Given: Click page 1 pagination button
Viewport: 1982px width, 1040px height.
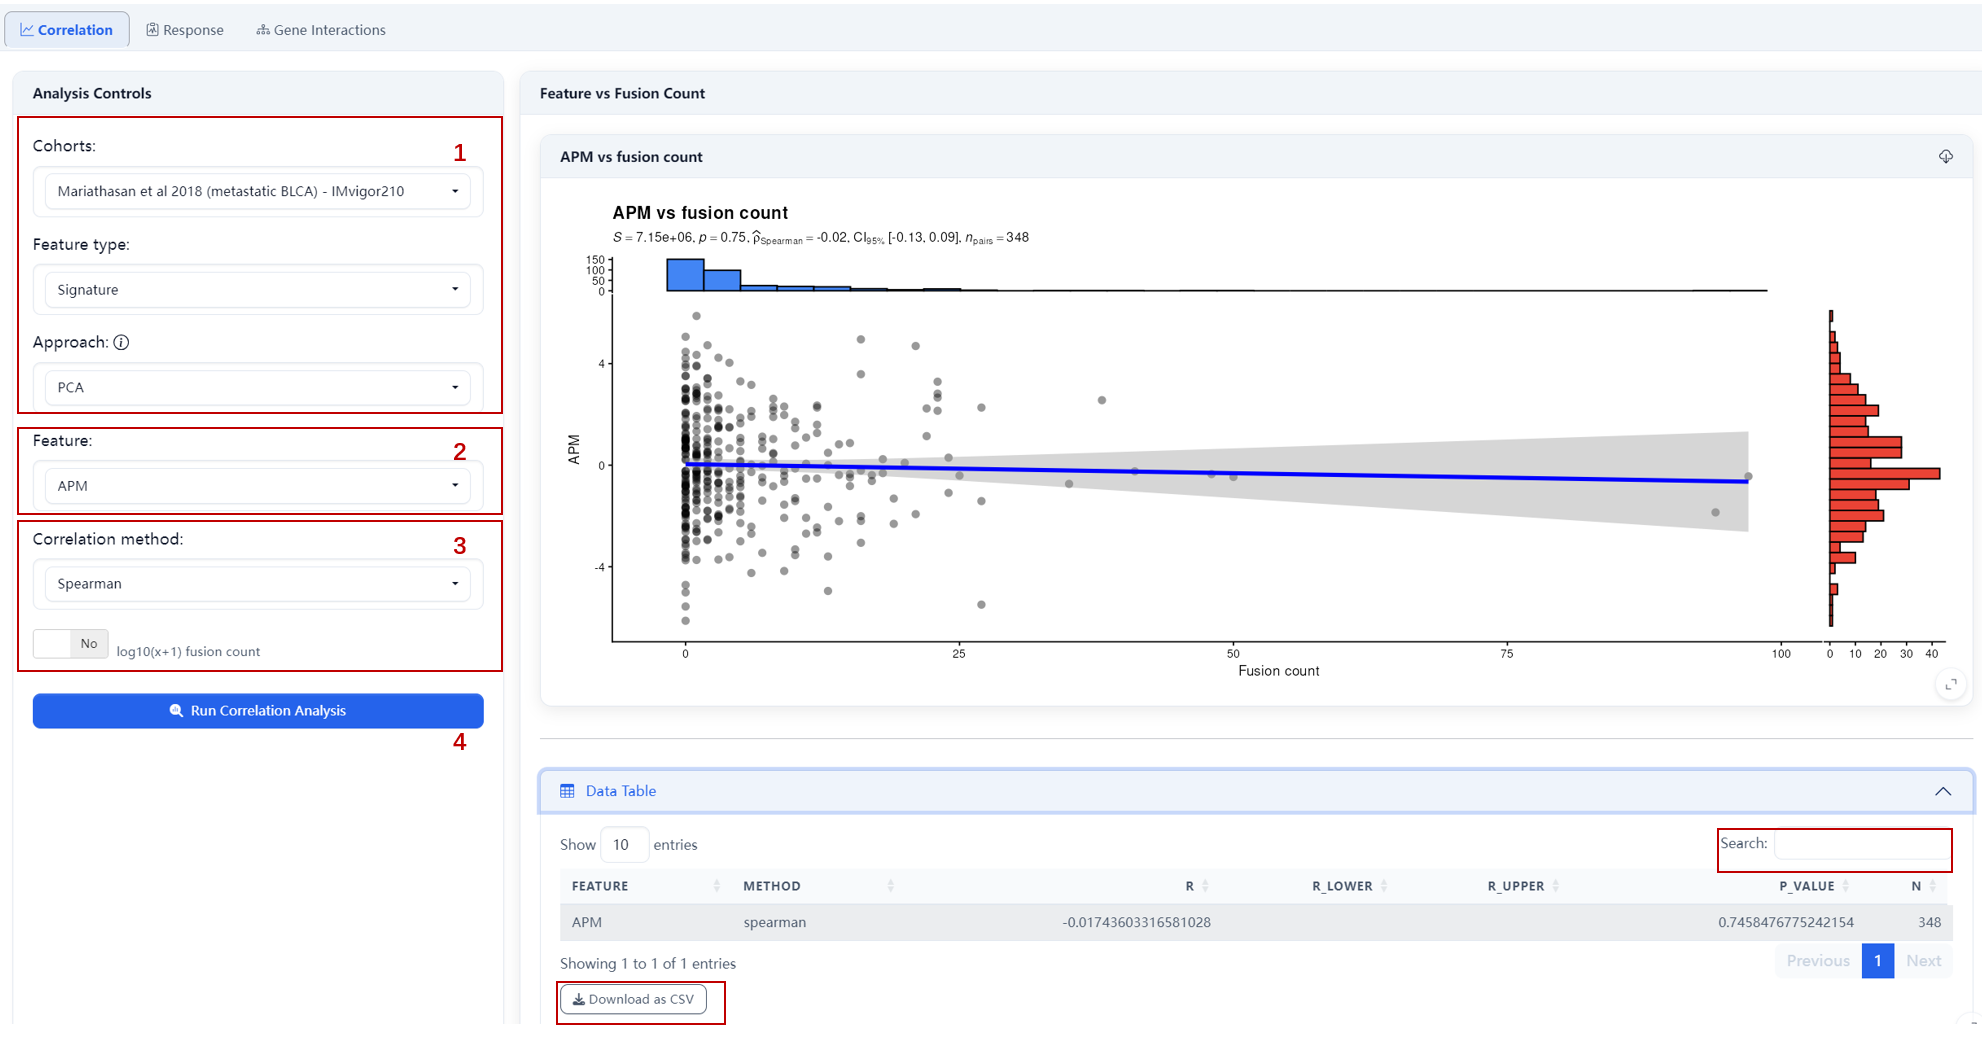Looking at the screenshot, I should tap(1878, 961).
